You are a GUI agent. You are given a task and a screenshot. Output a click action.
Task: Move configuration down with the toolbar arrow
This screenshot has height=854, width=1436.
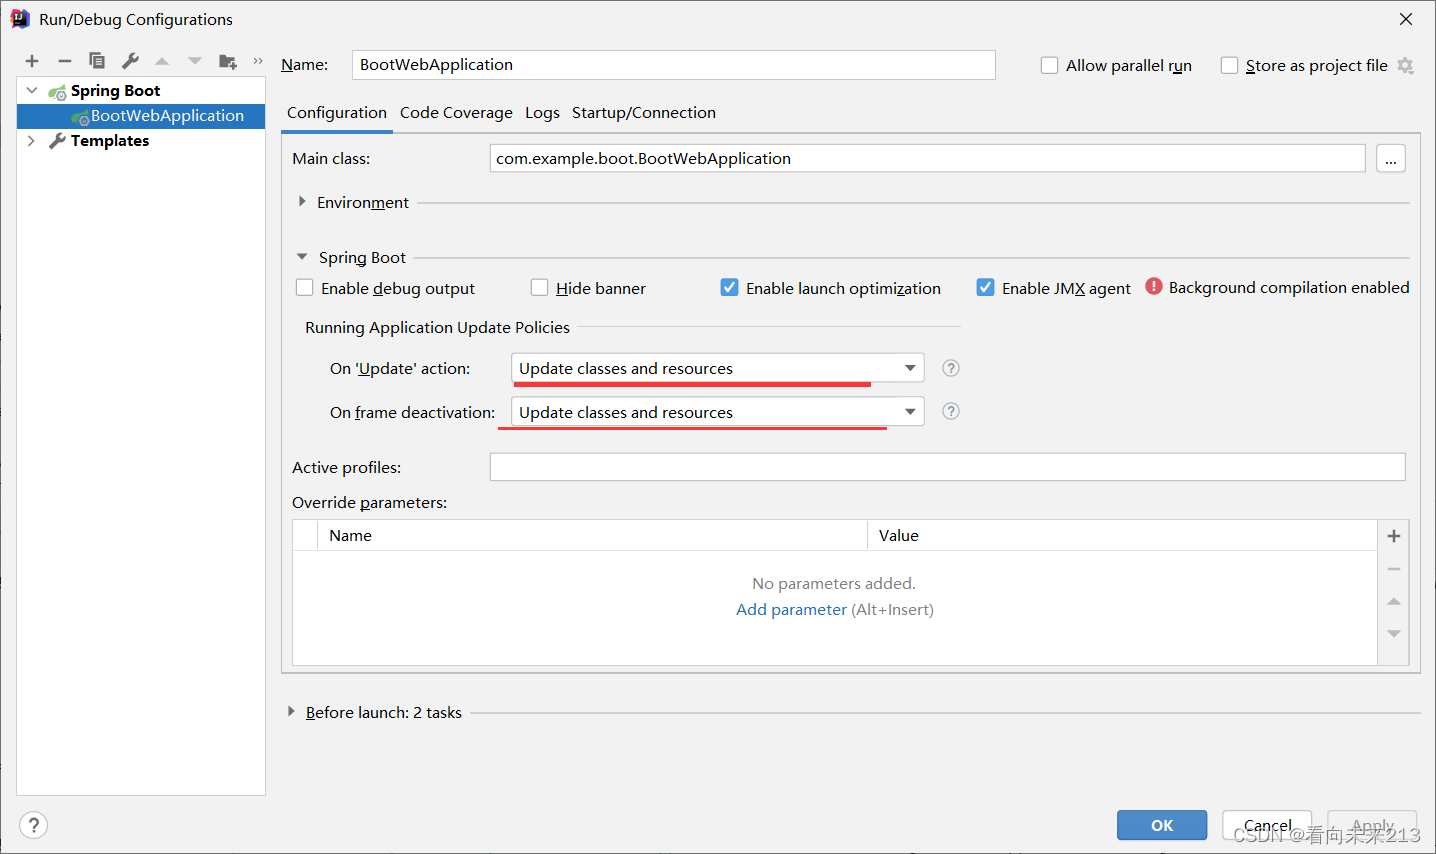(x=195, y=61)
